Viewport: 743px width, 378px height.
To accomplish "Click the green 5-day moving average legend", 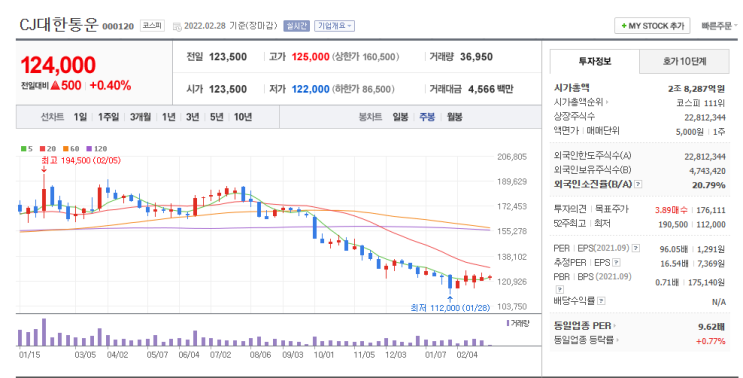I will tap(27, 149).
